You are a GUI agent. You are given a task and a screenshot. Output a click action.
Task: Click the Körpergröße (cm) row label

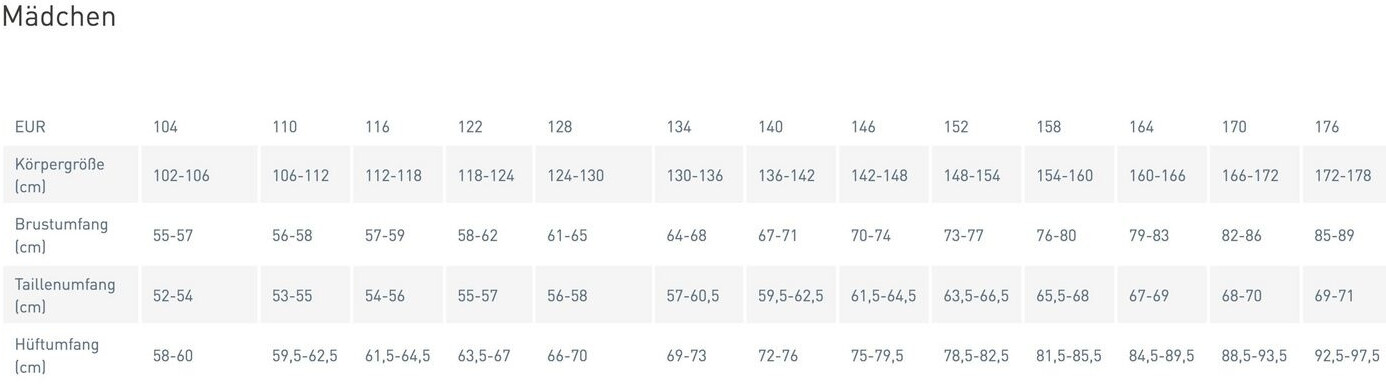tap(59, 175)
